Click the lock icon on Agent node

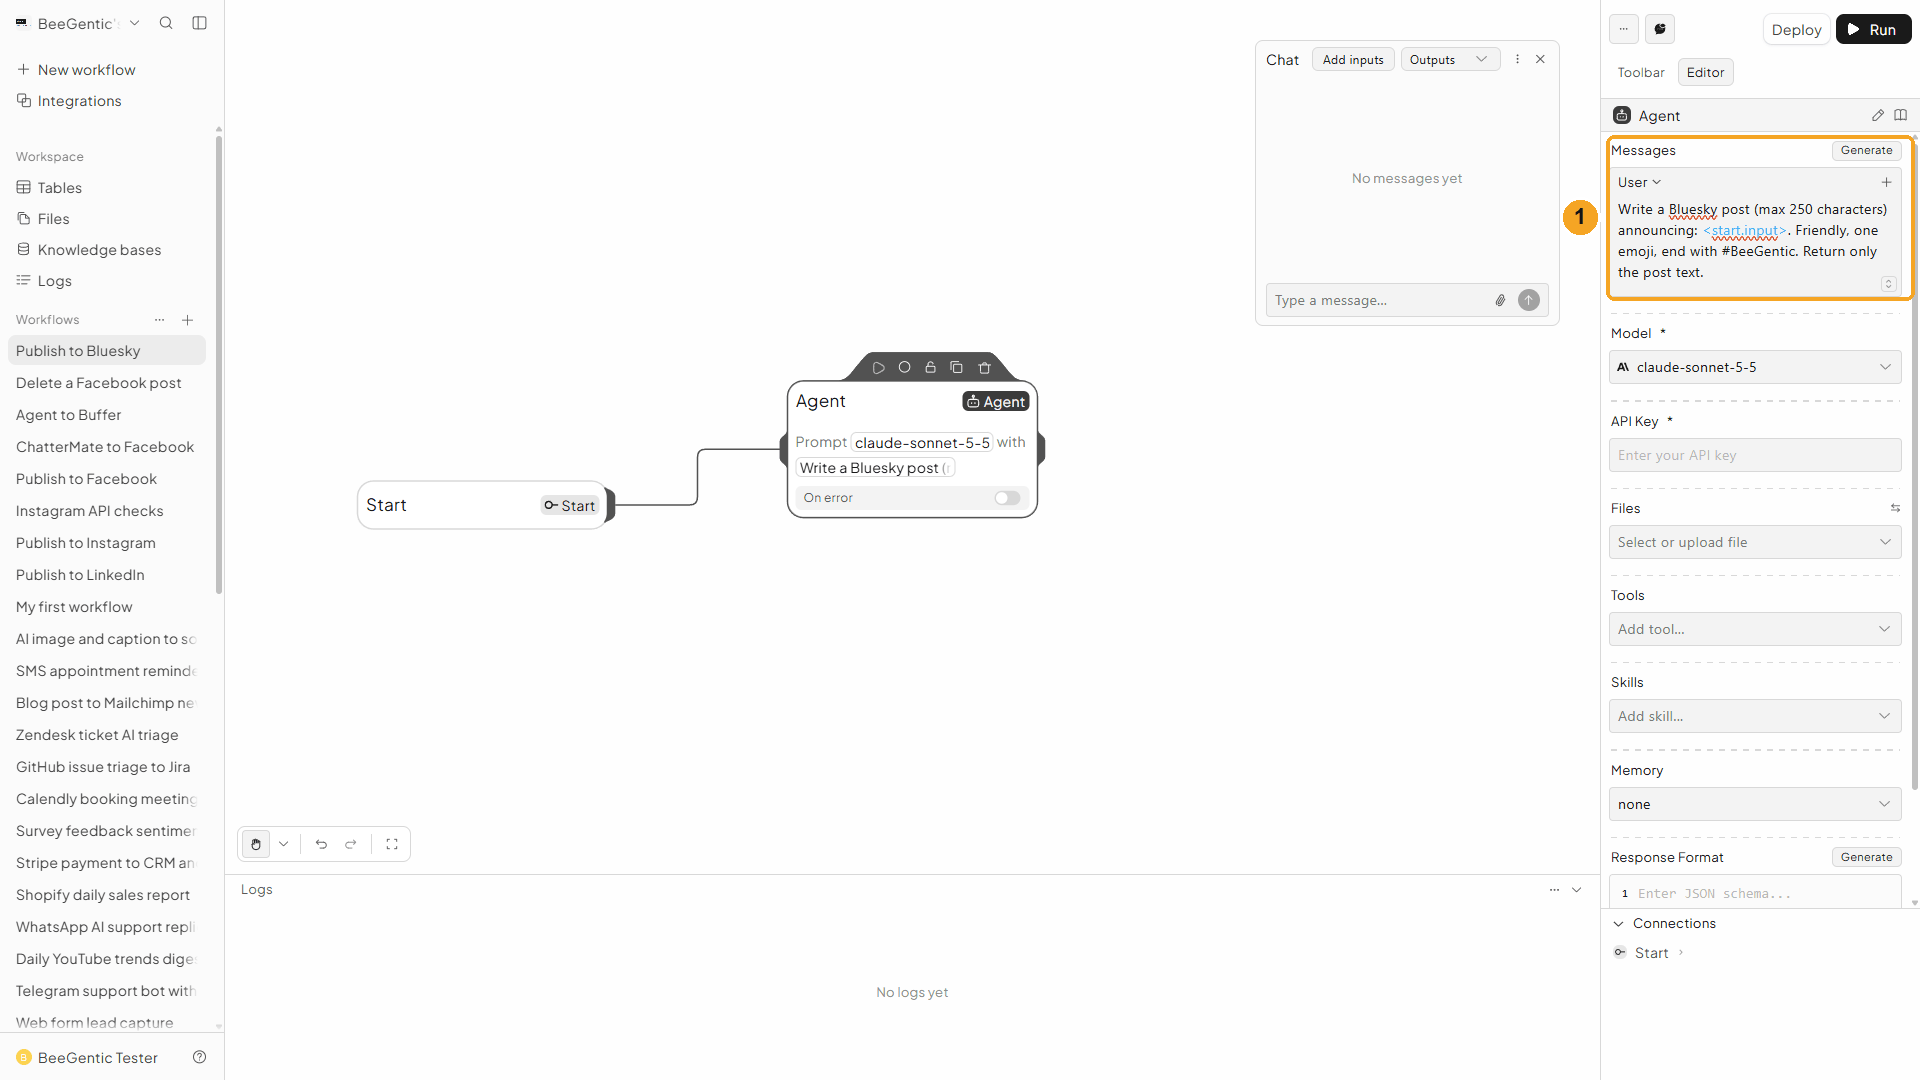click(930, 367)
